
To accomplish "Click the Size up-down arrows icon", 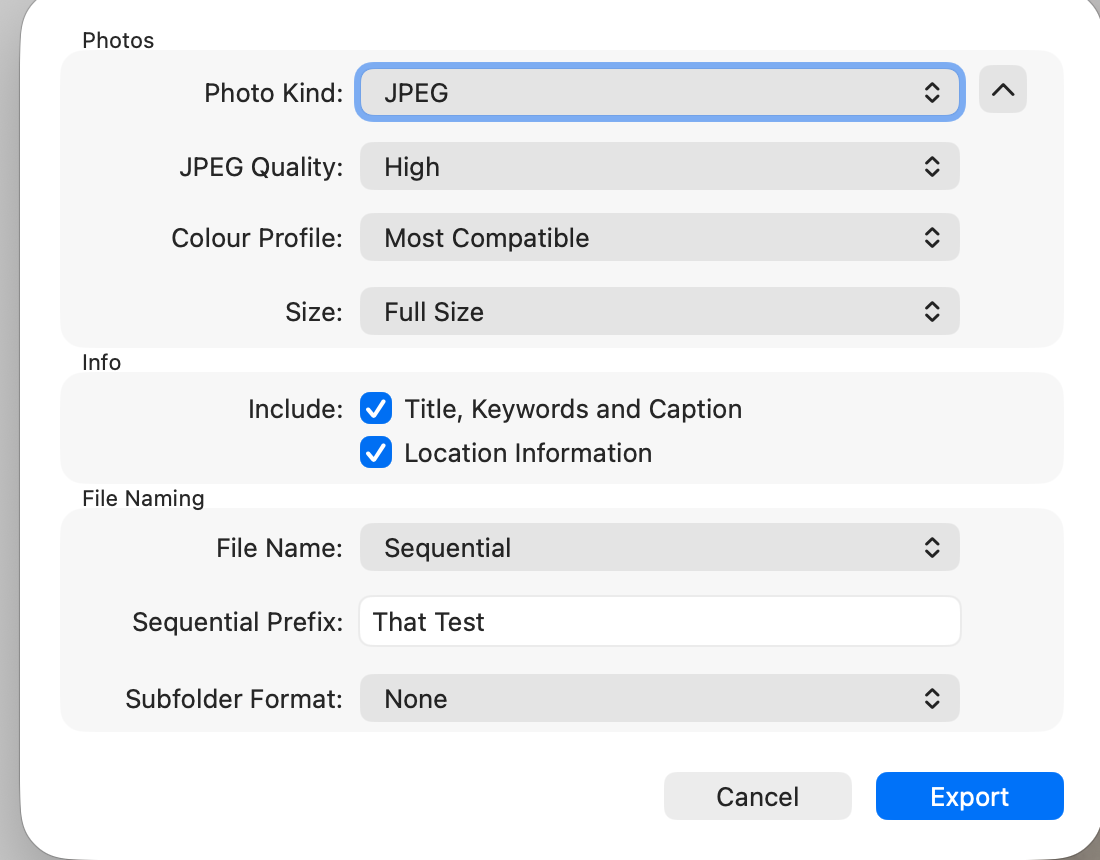I will pyautogui.click(x=932, y=312).
